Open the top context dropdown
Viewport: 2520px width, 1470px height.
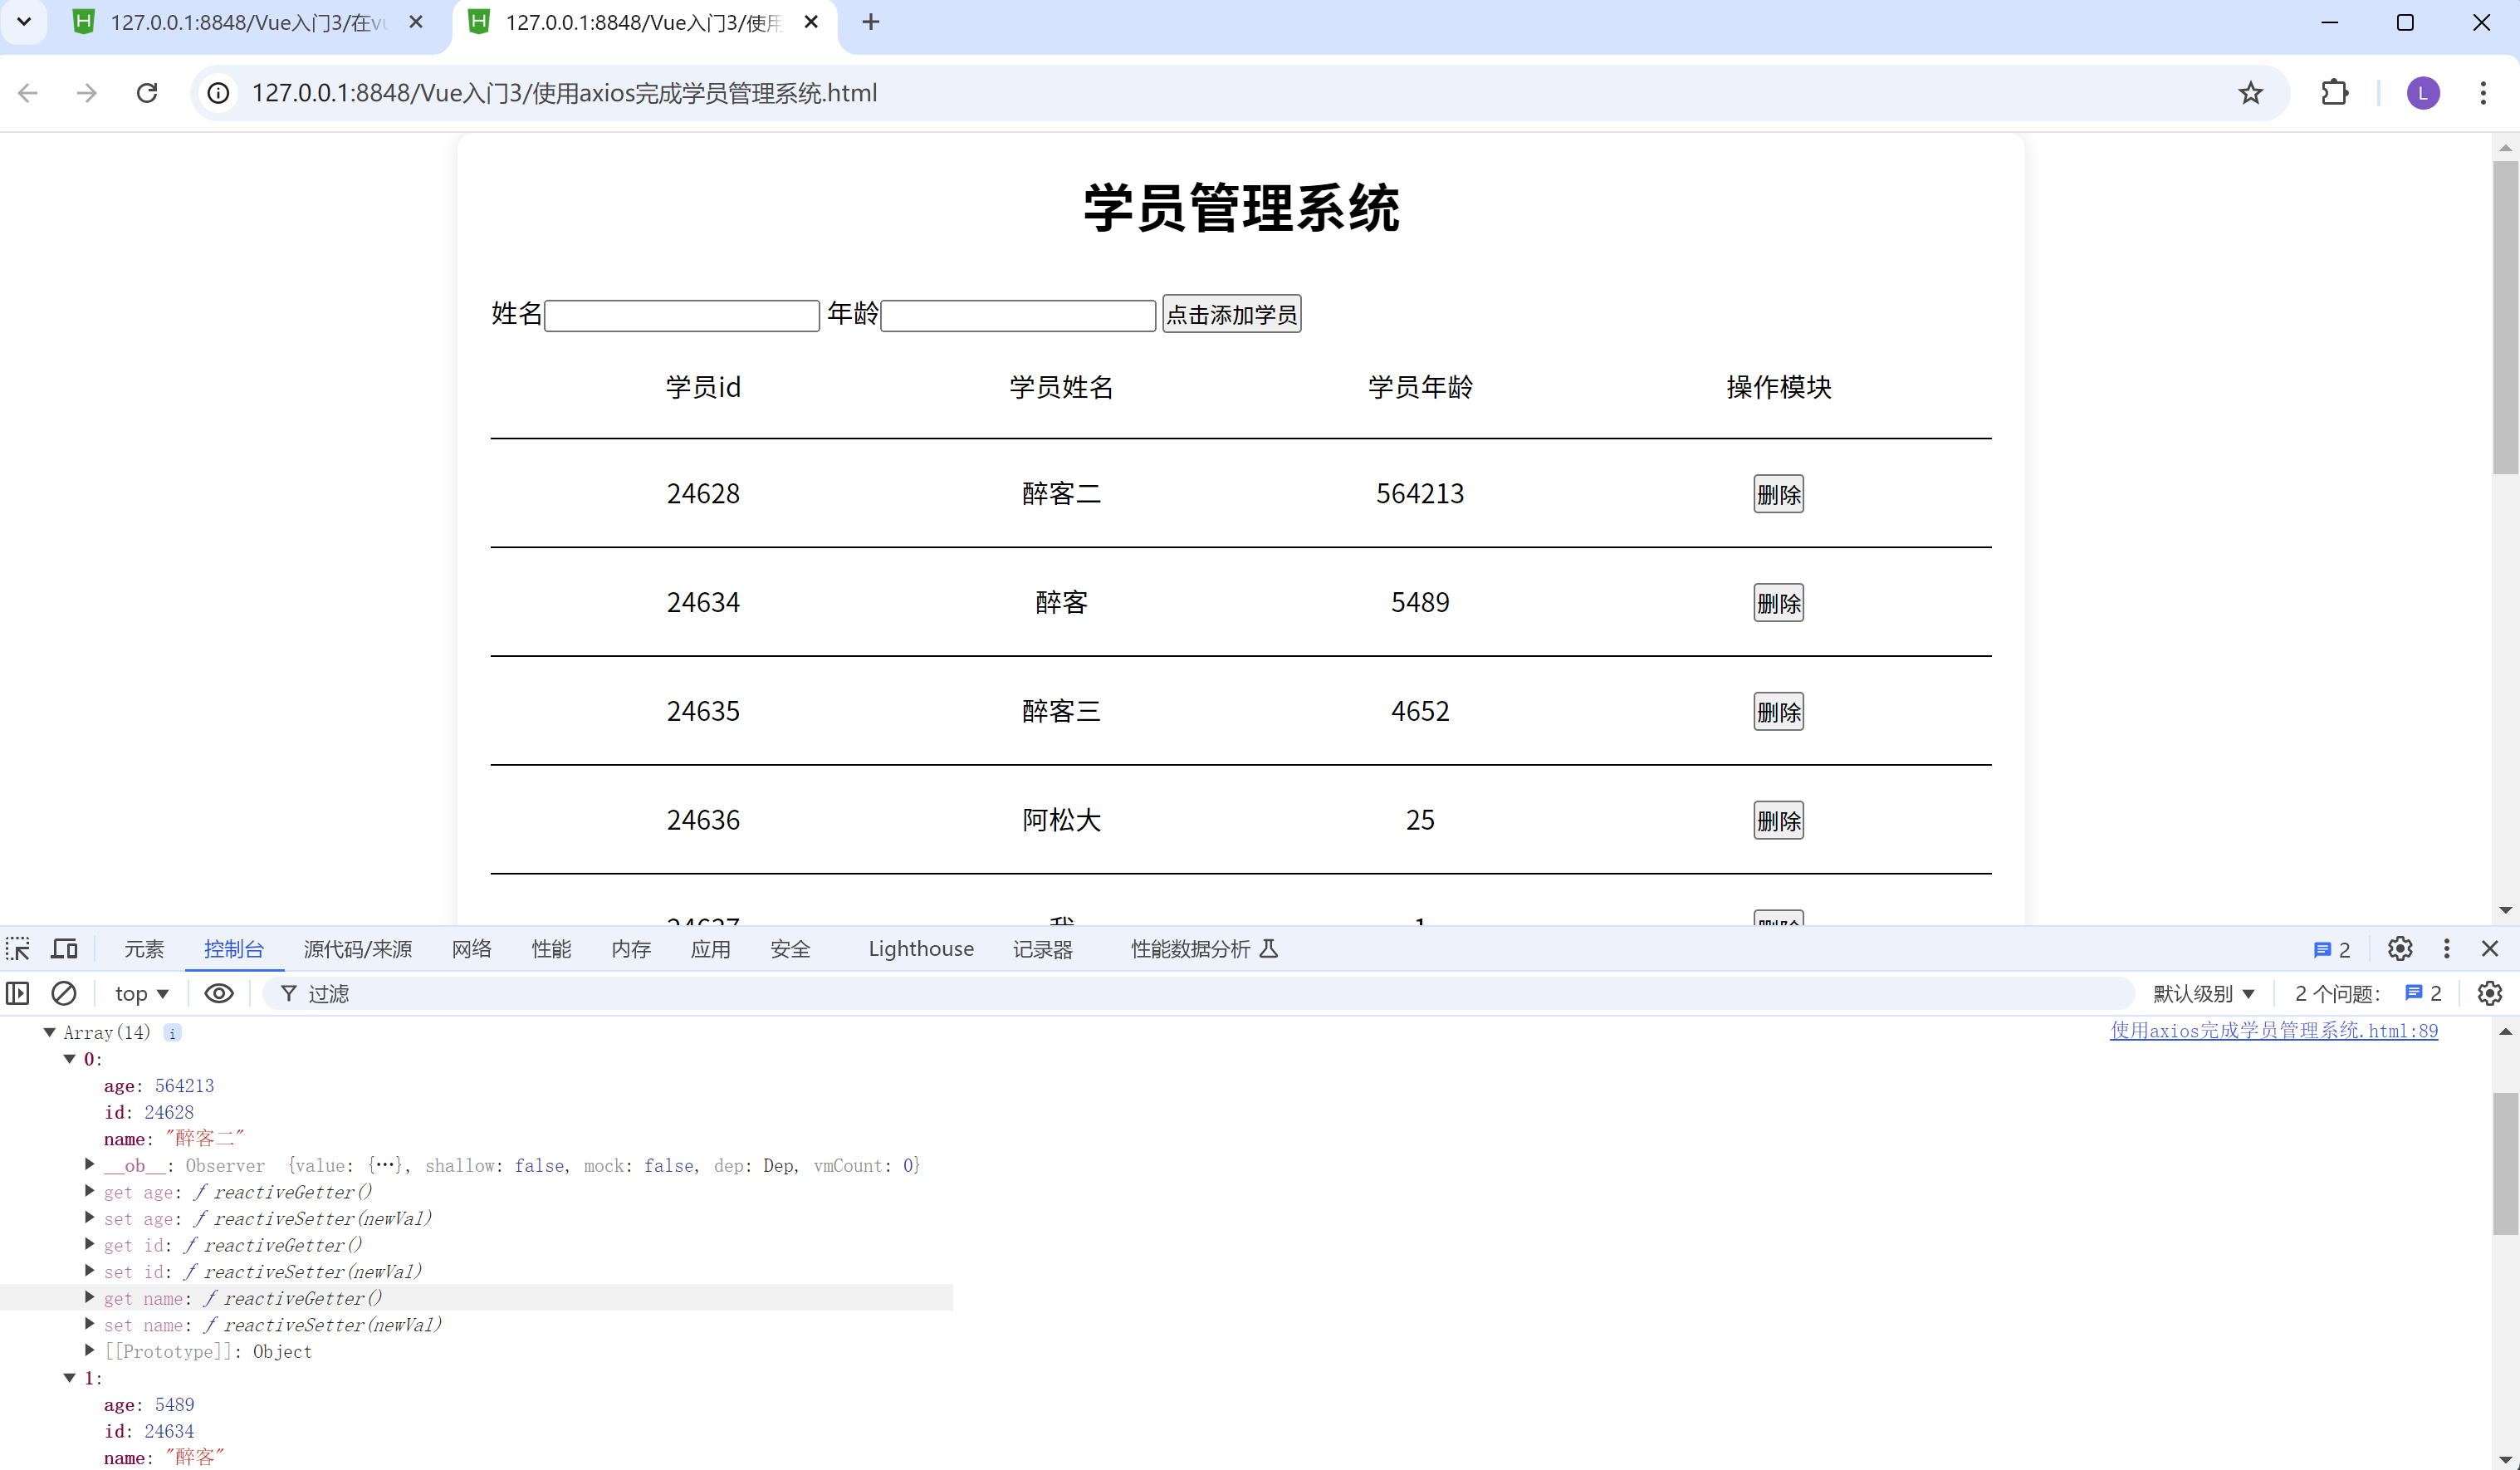click(141, 993)
